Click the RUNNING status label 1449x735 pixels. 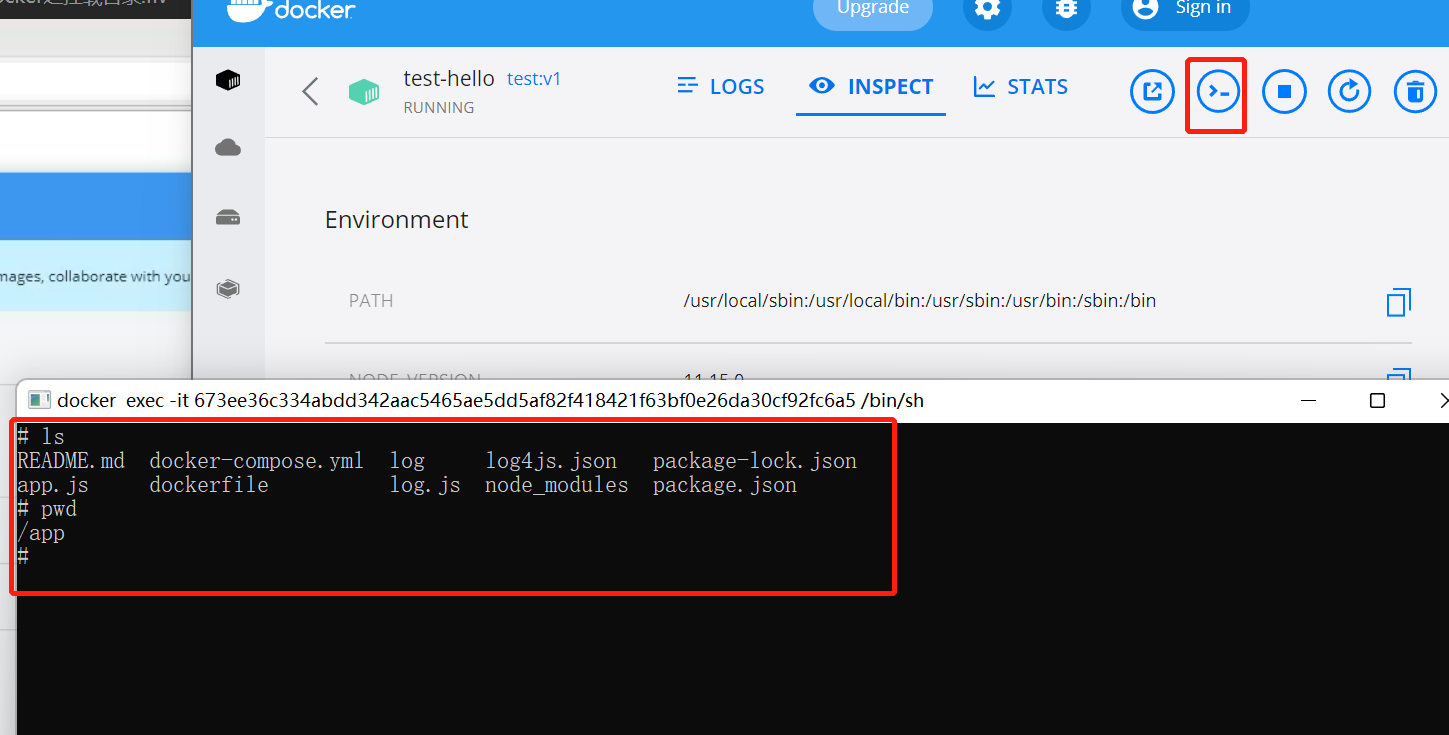pos(438,107)
